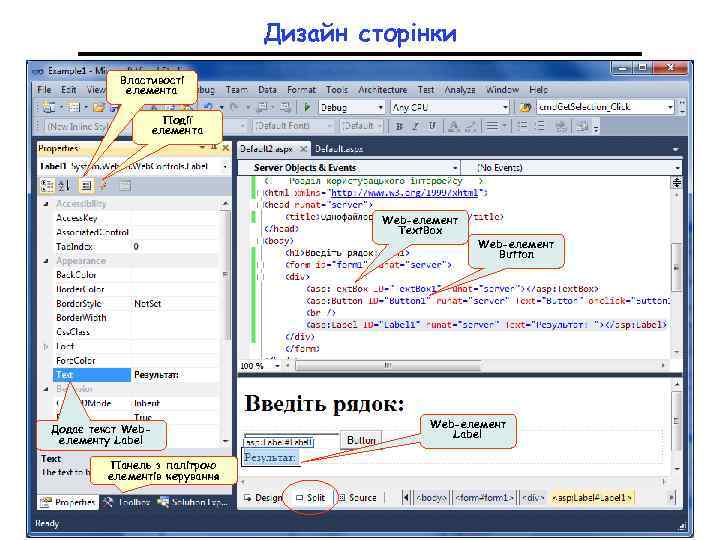Open the cmdGetSelection_Click find dropdown
The width and height of the screenshot is (720, 540).
coord(670,107)
